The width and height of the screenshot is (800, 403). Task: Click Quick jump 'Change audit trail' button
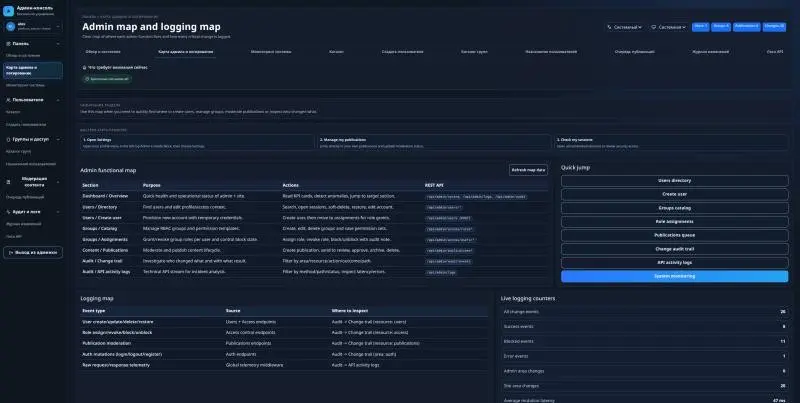(x=674, y=249)
